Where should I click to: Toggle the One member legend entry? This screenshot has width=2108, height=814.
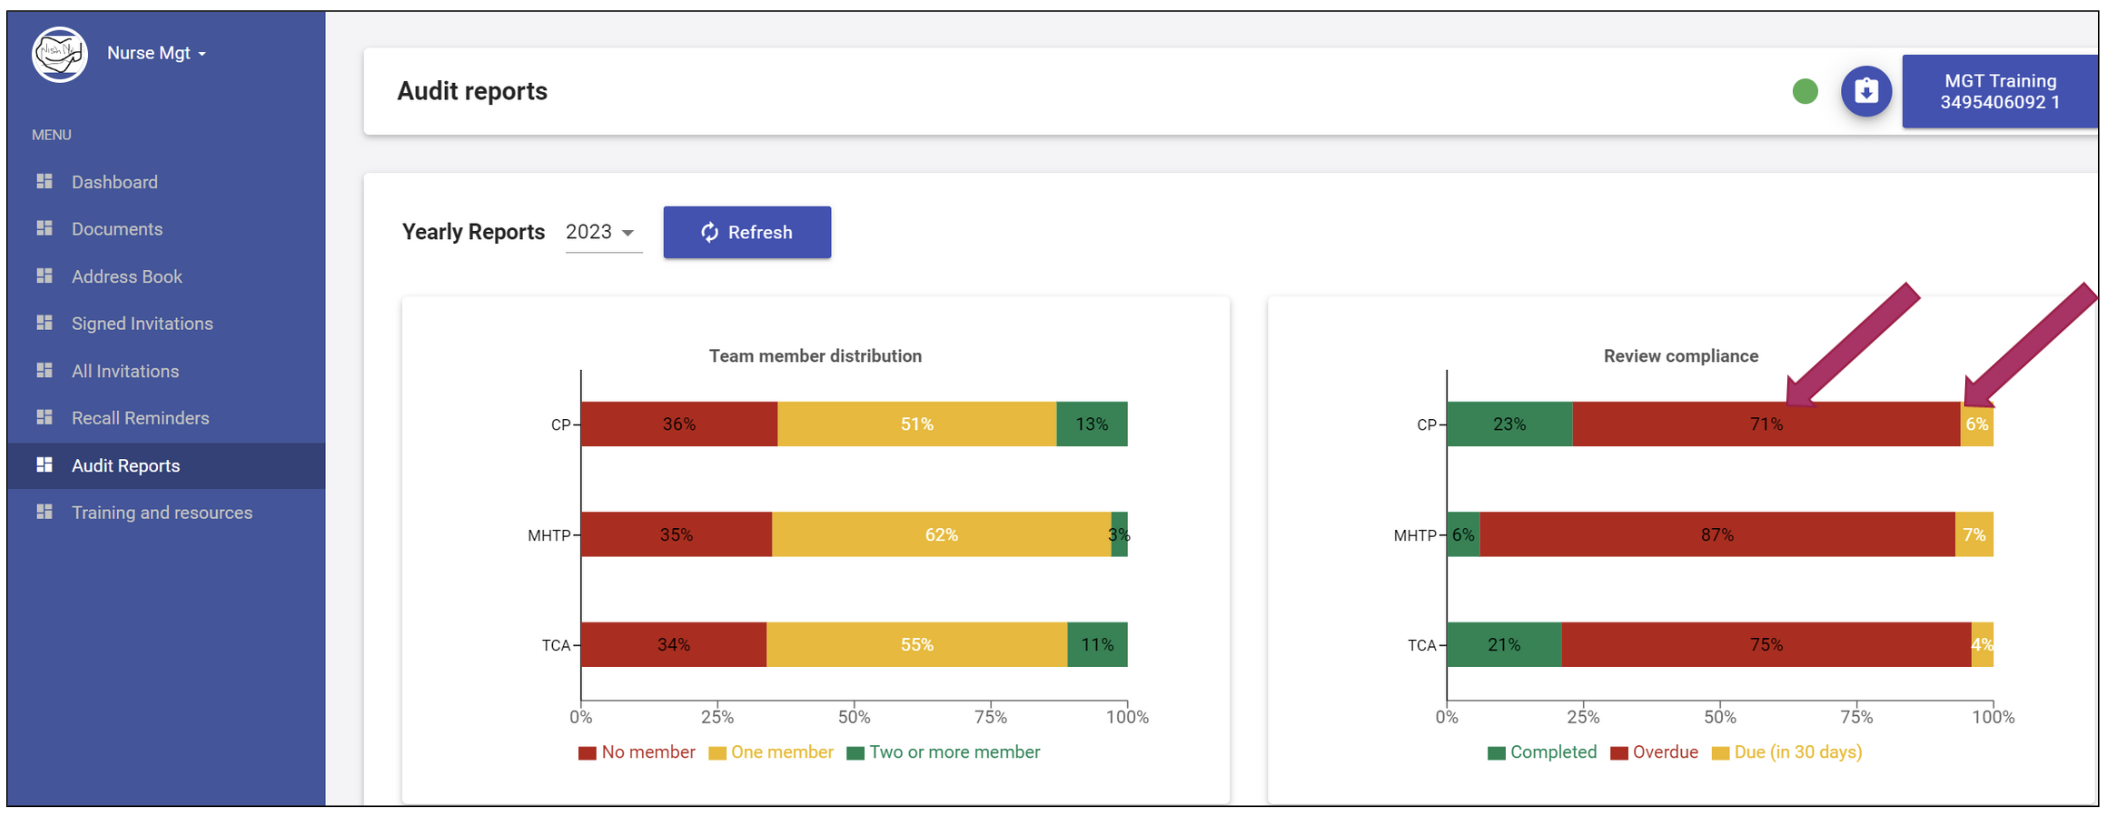click(771, 752)
